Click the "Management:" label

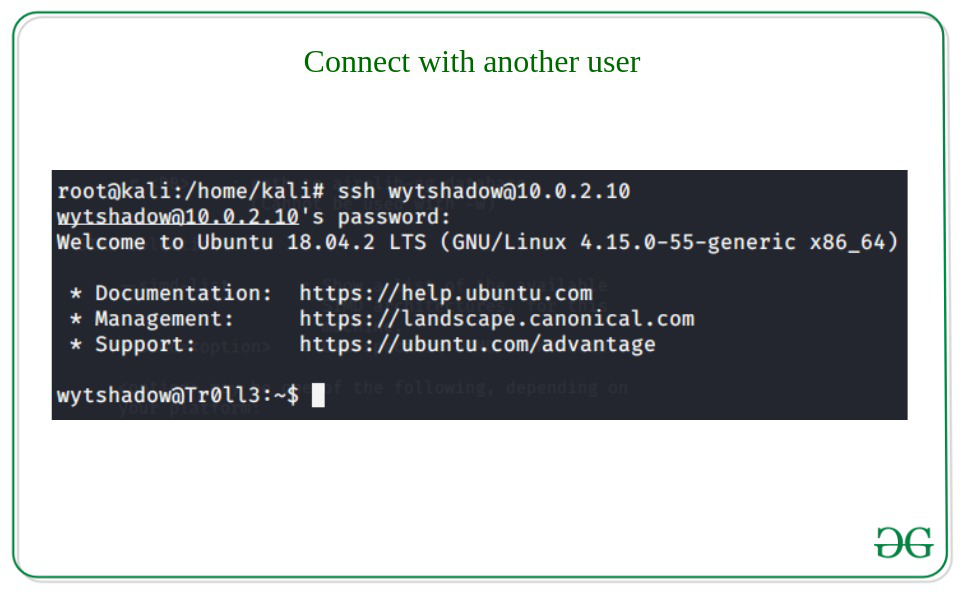tap(165, 319)
